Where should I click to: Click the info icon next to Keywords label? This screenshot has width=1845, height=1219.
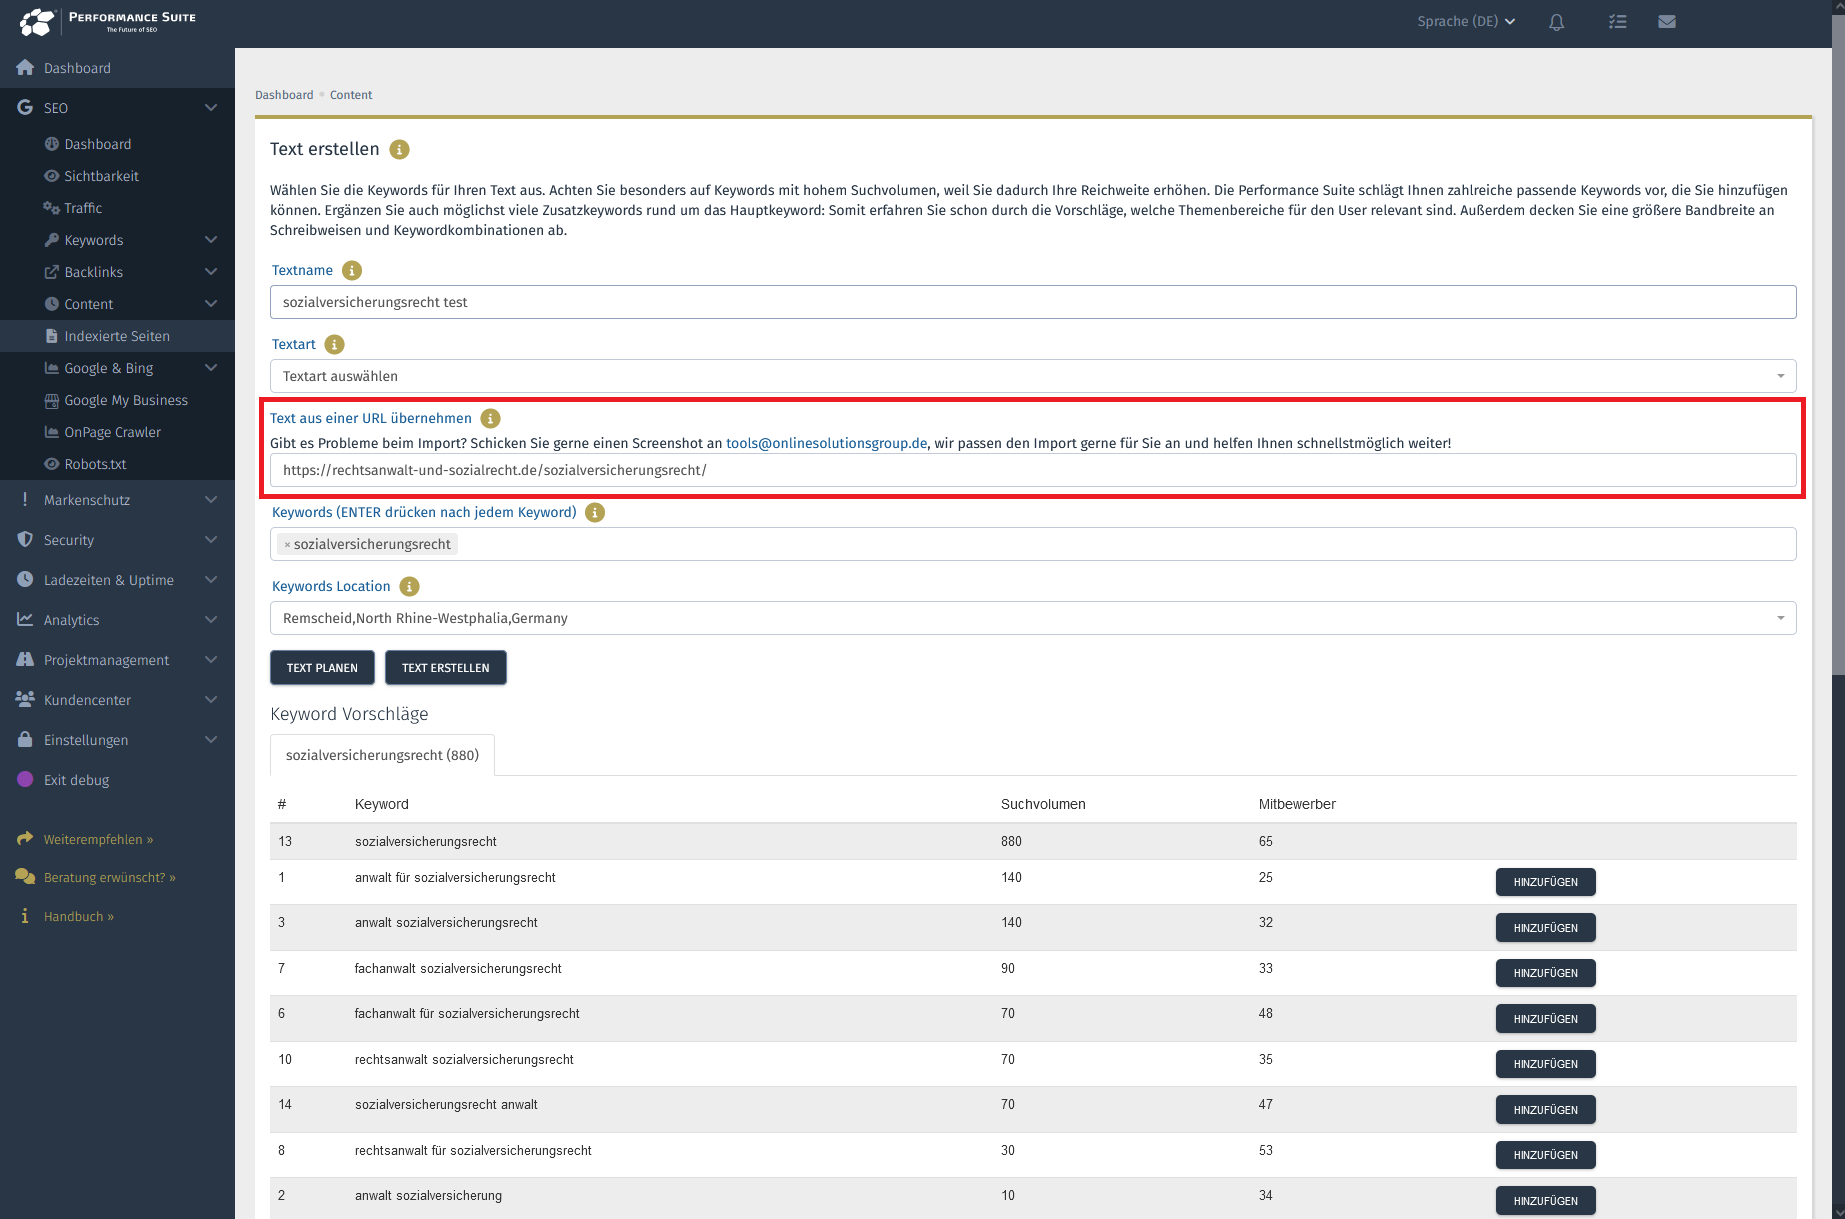pyautogui.click(x=595, y=513)
